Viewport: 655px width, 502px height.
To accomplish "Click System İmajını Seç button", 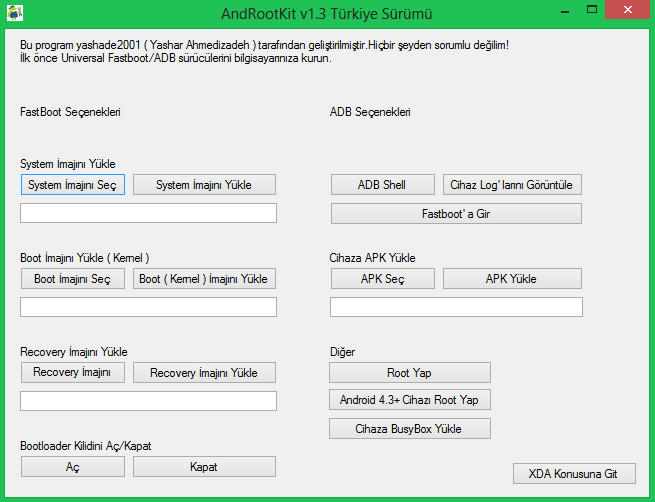I will (x=73, y=185).
